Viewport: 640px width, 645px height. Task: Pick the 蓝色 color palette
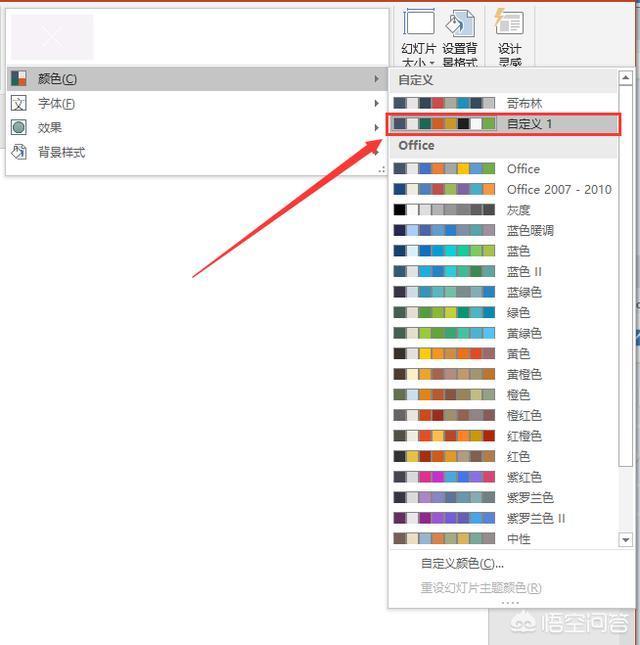[x=503, y=251]
